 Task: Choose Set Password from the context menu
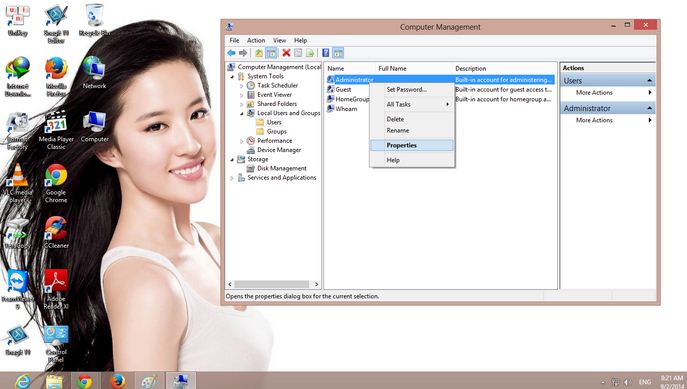(x=412, y=89)
